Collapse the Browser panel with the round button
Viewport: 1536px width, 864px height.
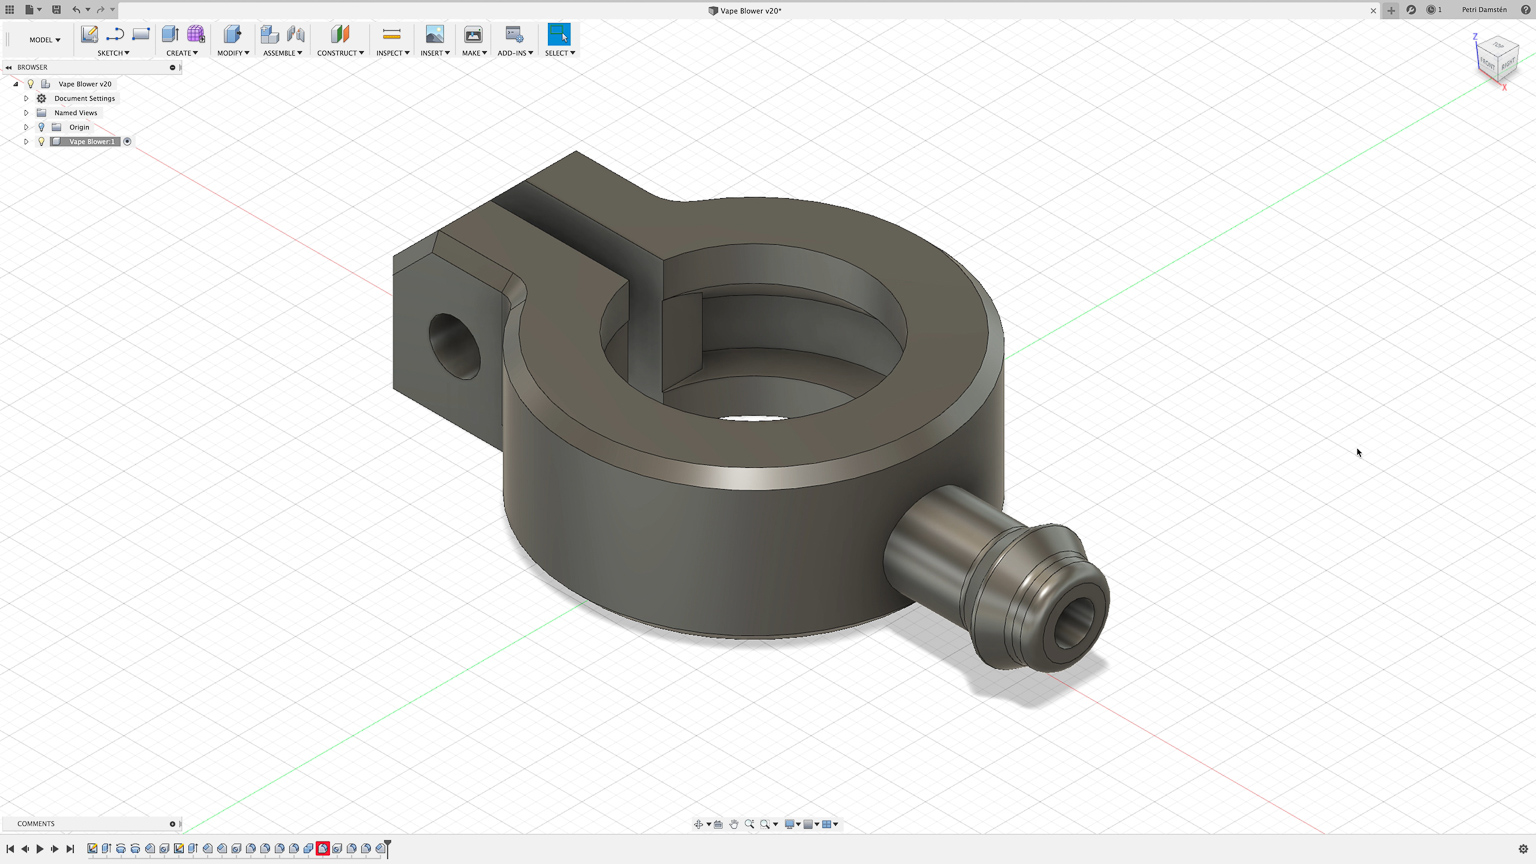tap(172, 68)
